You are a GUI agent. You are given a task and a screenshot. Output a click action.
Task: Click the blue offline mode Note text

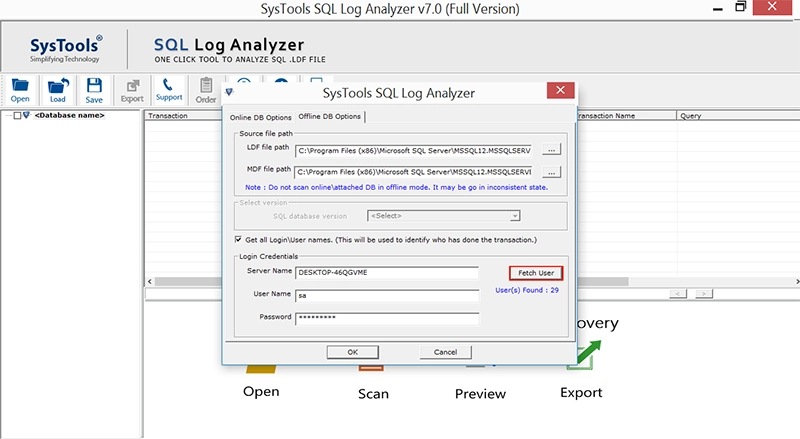pyautogui.click(x=396, y=187)
